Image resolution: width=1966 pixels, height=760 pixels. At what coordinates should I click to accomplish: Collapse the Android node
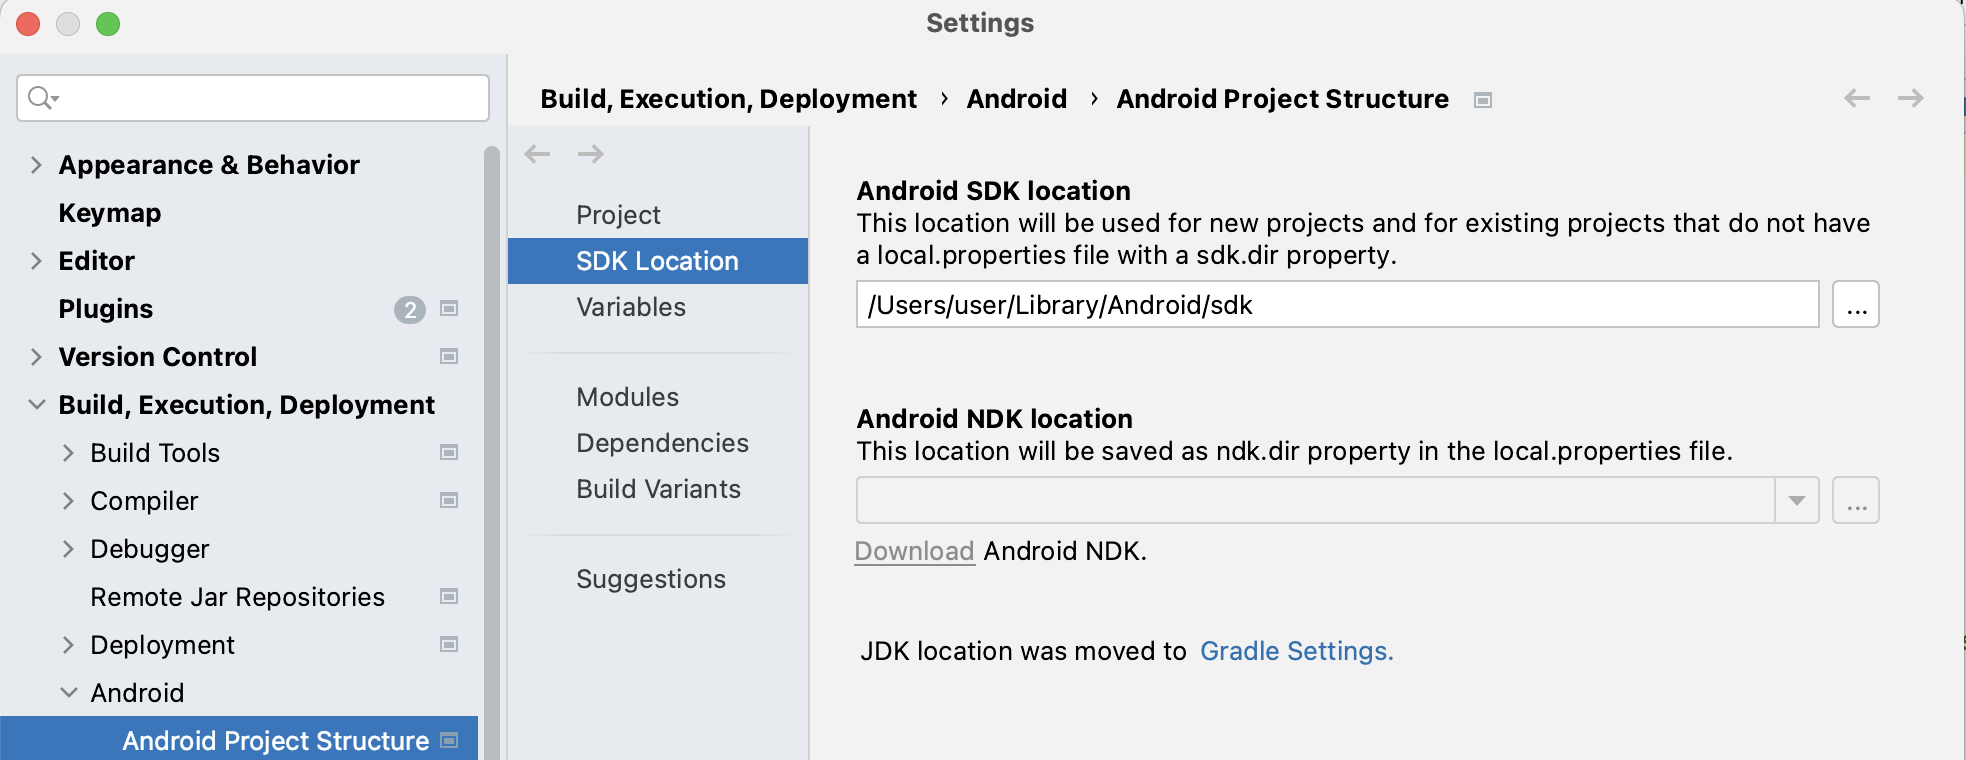[69, 693]
